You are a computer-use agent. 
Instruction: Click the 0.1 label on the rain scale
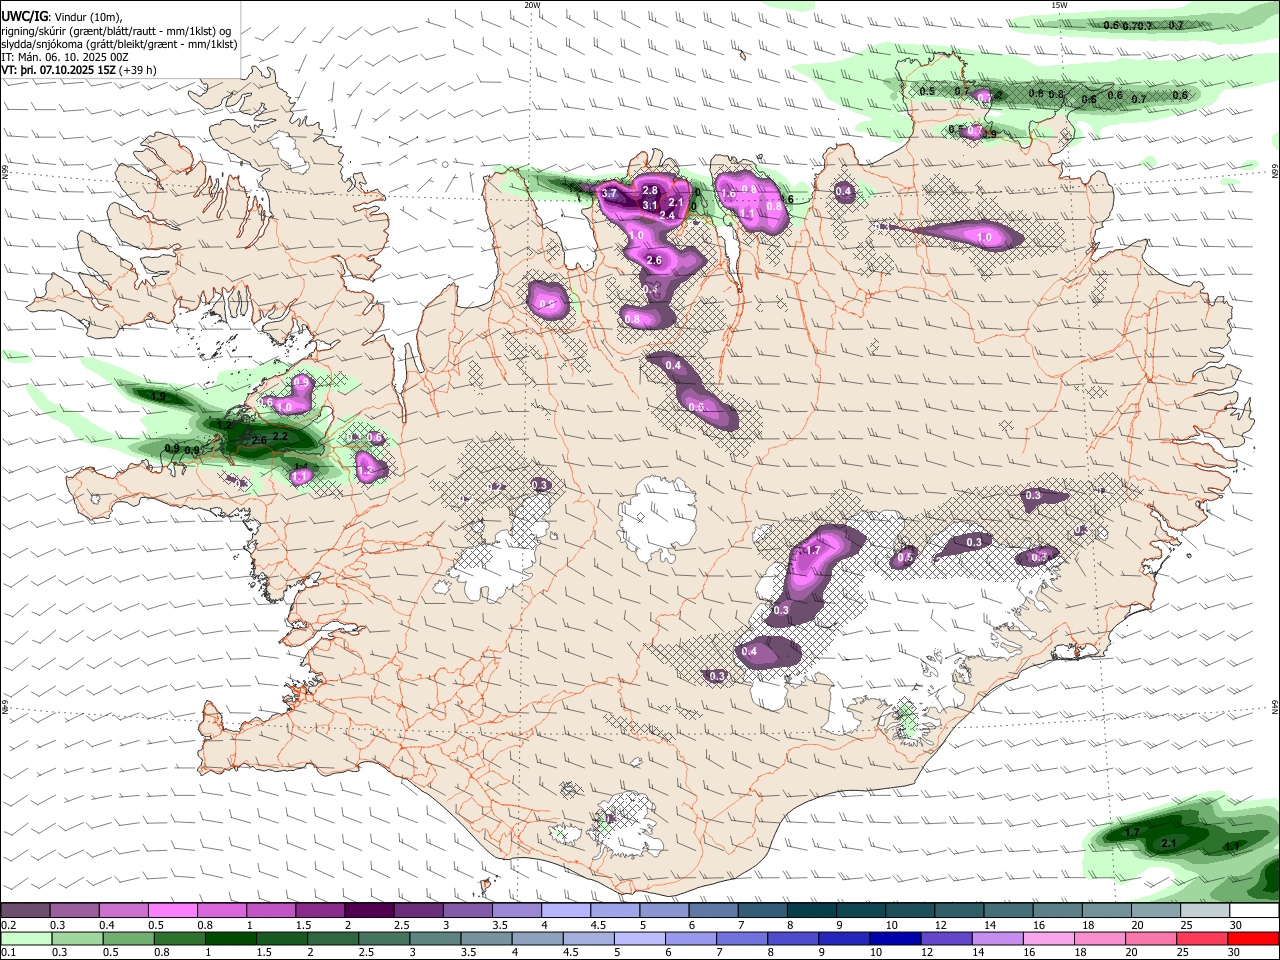pos(8,953)
